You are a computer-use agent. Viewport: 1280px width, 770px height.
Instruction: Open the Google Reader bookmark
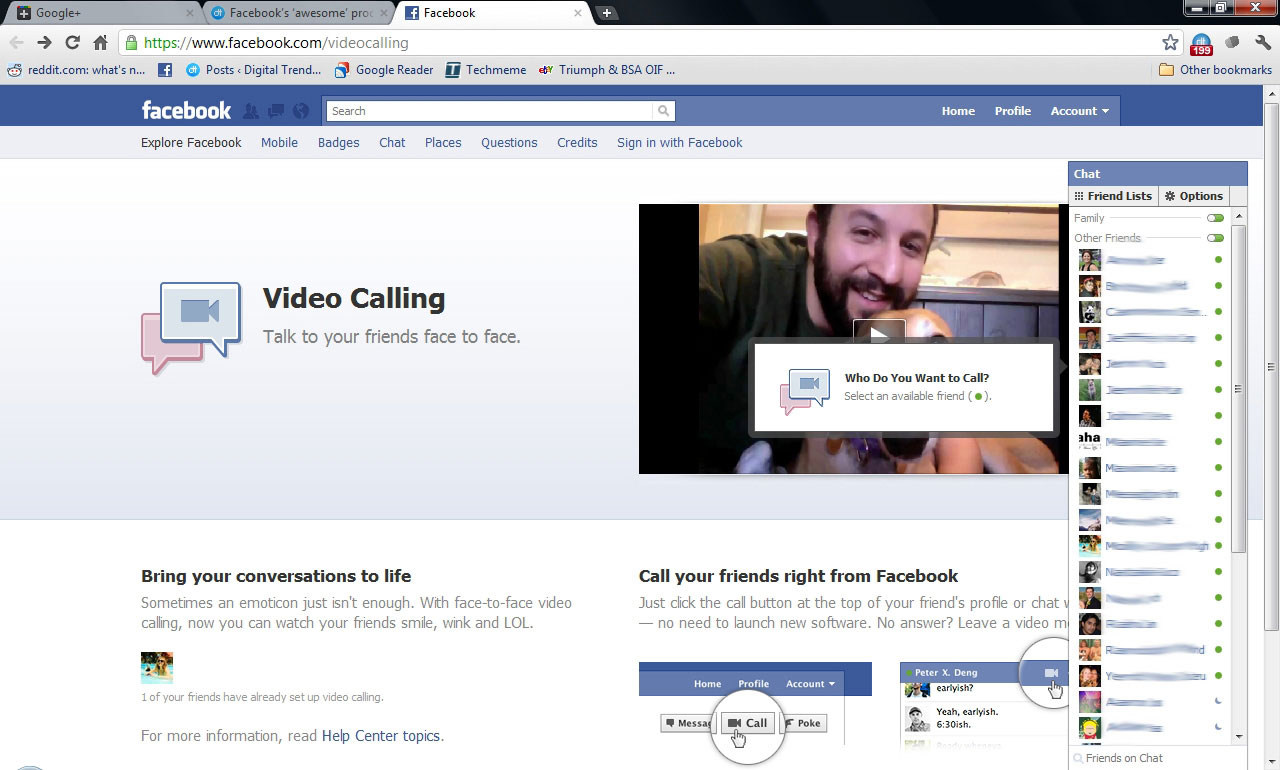(384, 70)
